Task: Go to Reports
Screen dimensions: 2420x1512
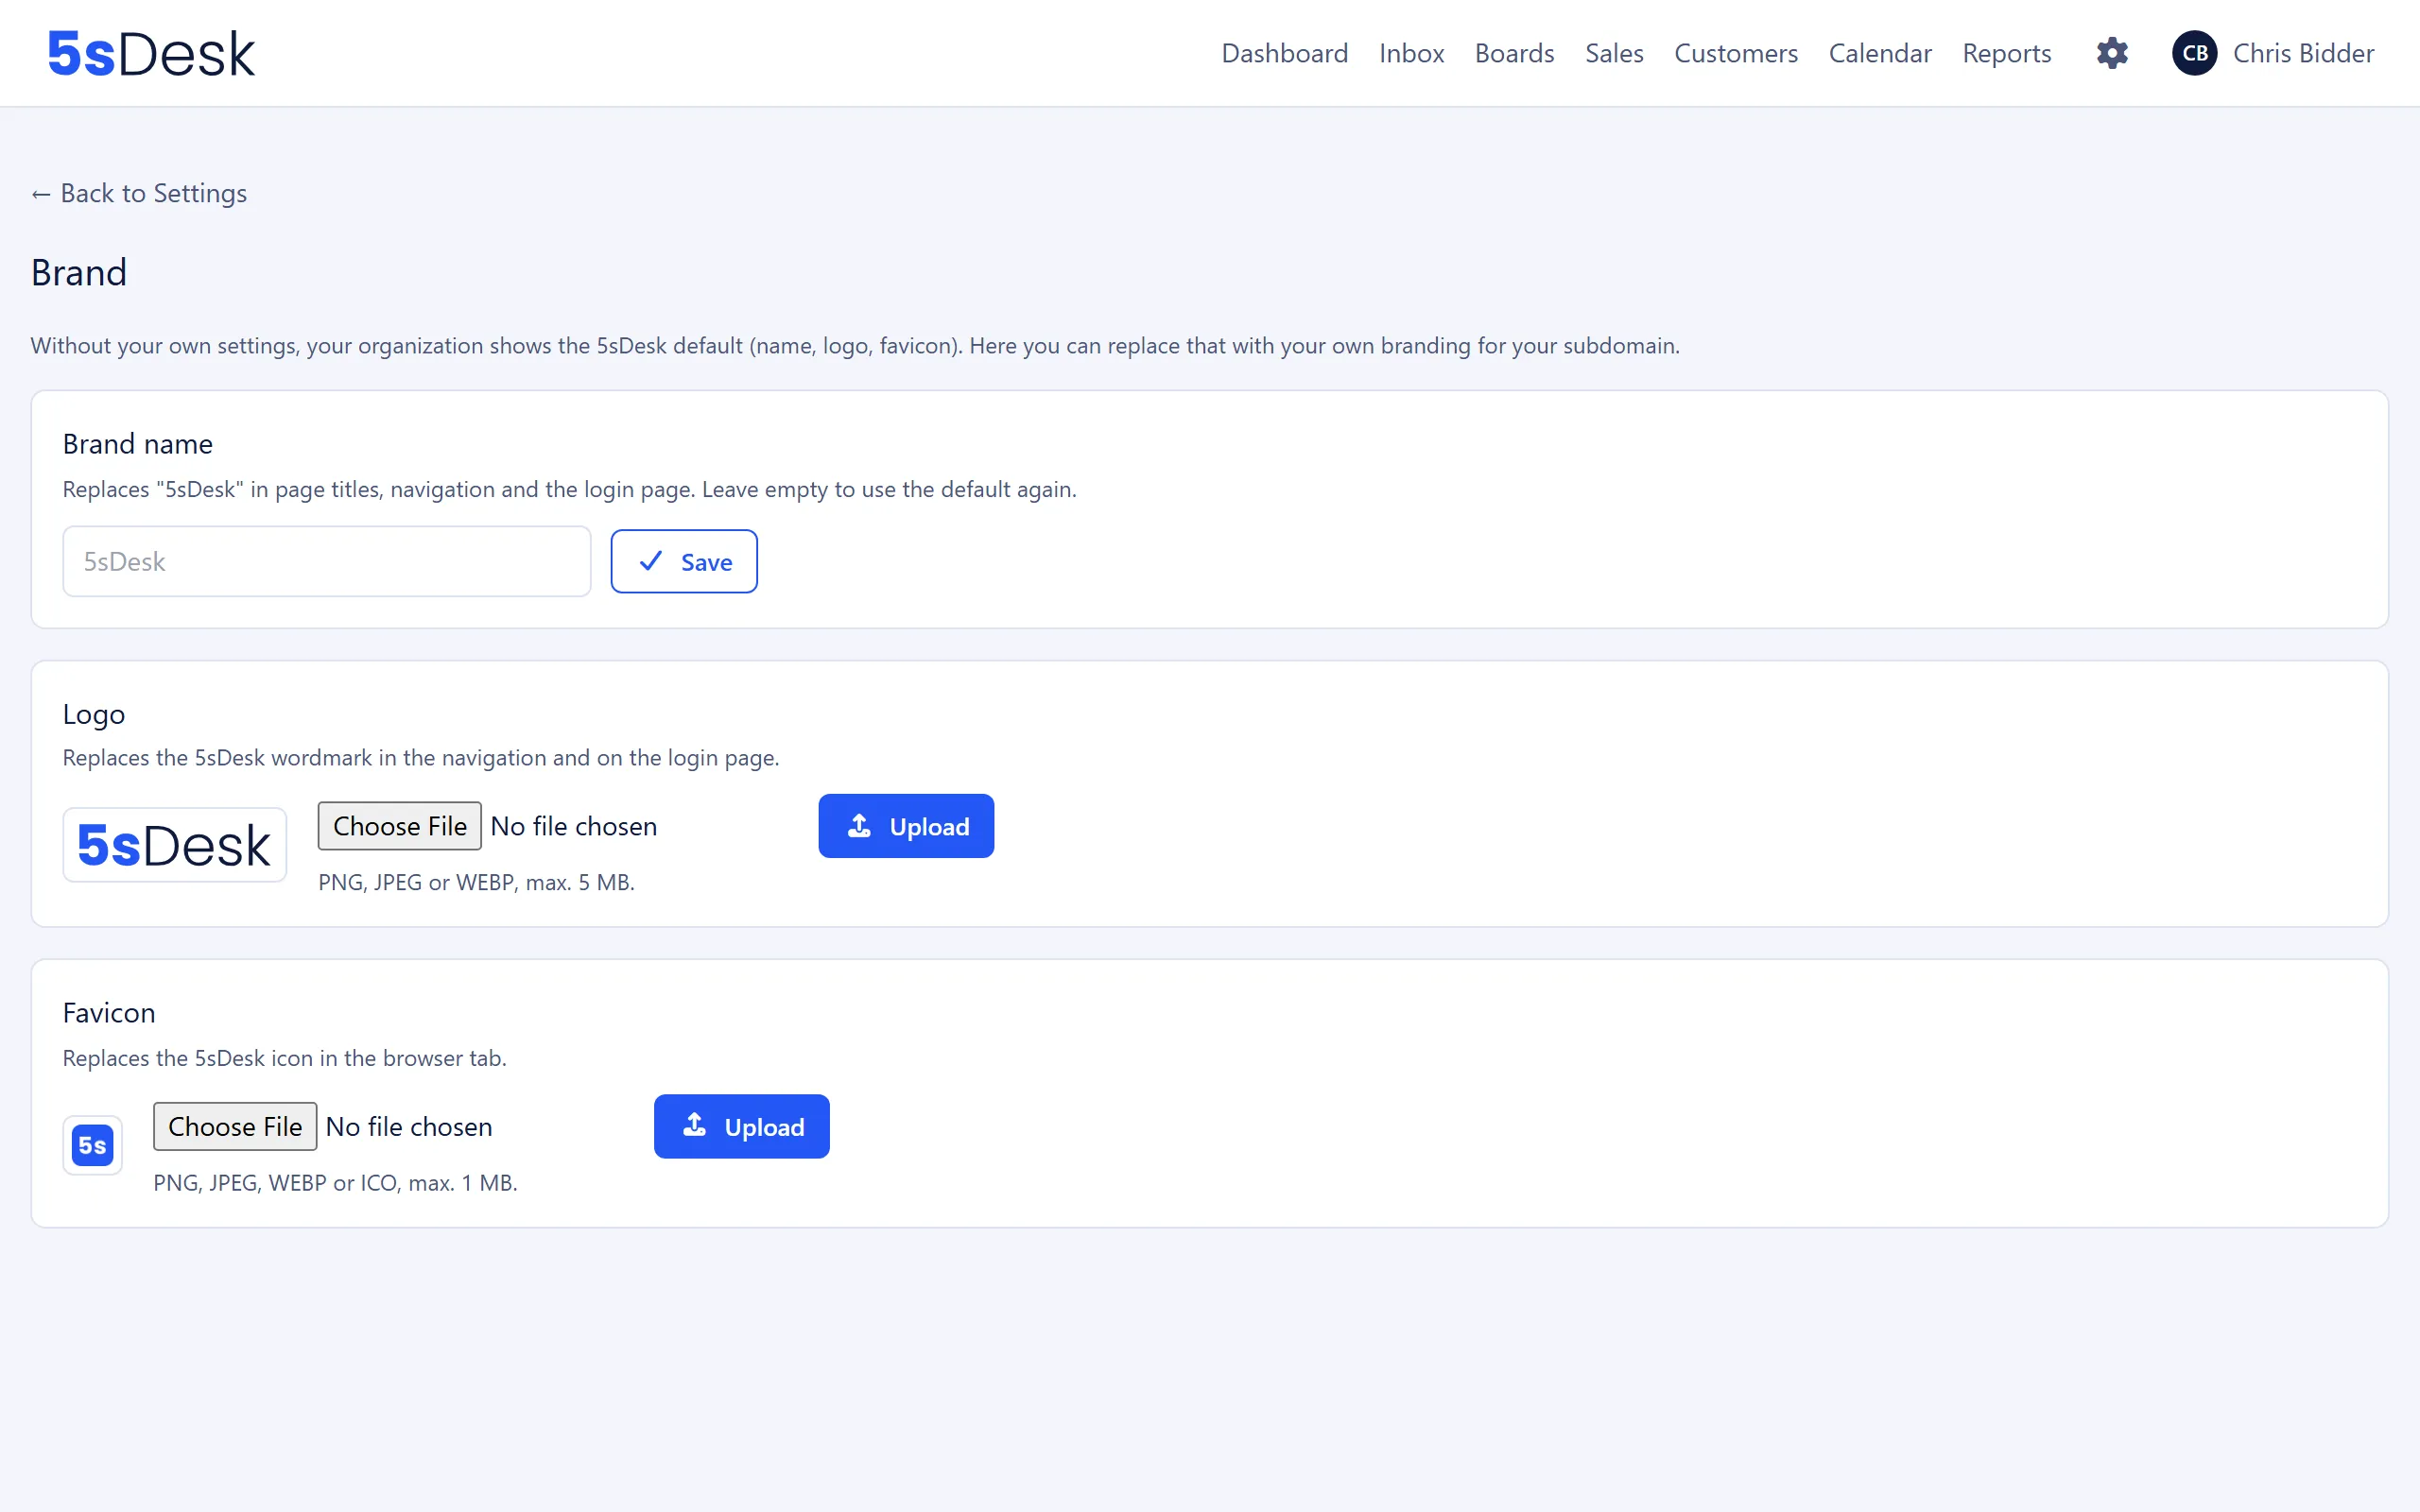Action: [x=2006, y=53]
